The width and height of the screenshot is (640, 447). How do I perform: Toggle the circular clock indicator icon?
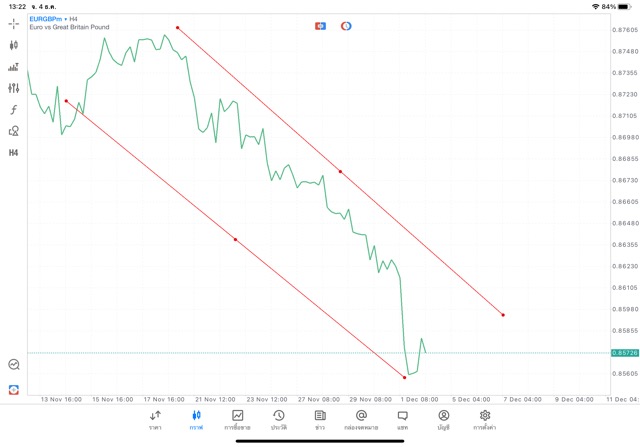(x=346, y=26)
